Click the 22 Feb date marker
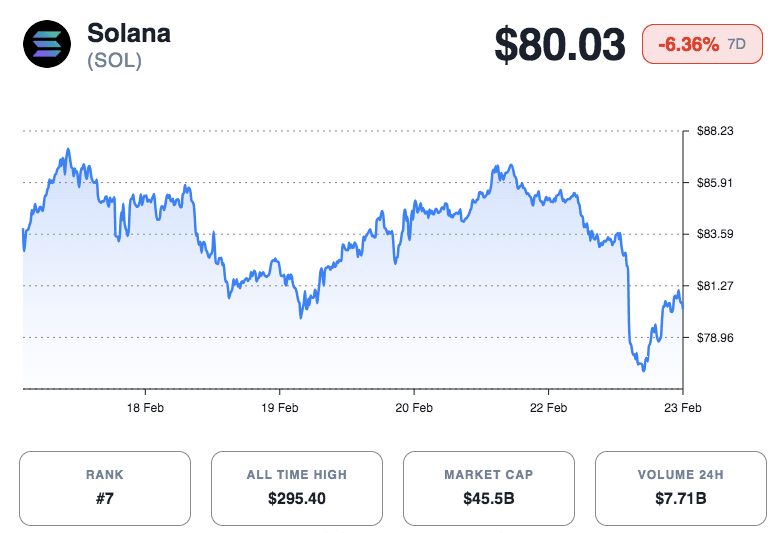This screenshot has width=783, height=533. [548, 408]
